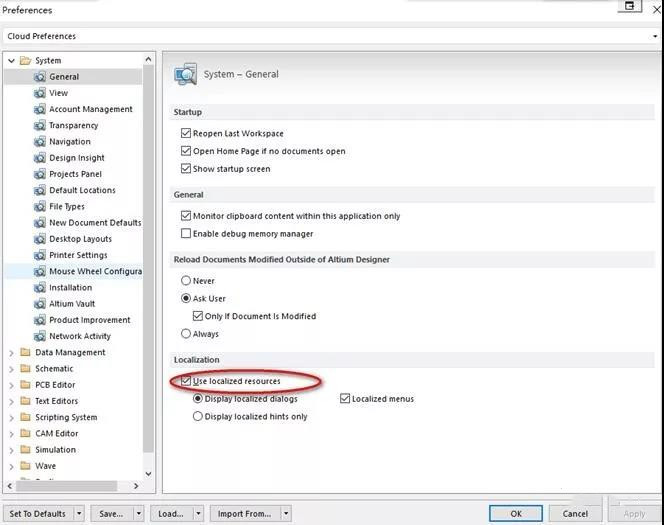
Task: Expand the Scripting System node
Action: pyautogui.click(x=11, y=418)
